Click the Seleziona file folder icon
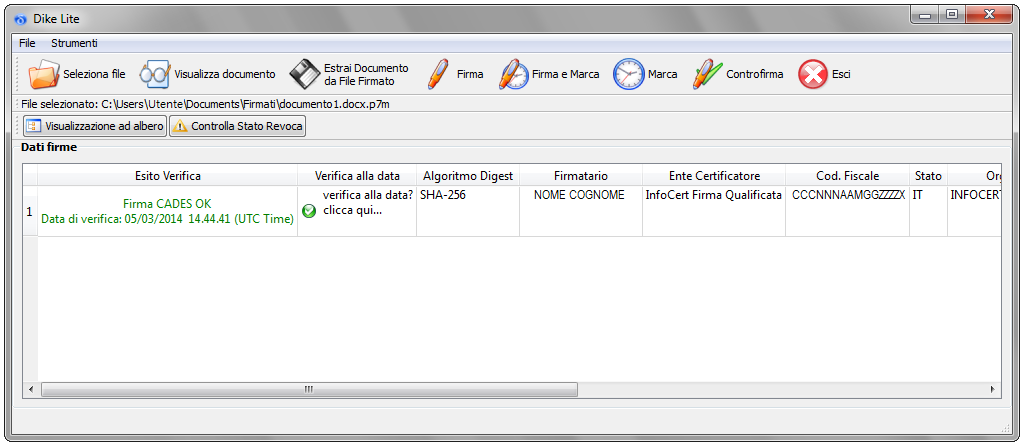The image size is (1024, 446). [x=44, y=74]
